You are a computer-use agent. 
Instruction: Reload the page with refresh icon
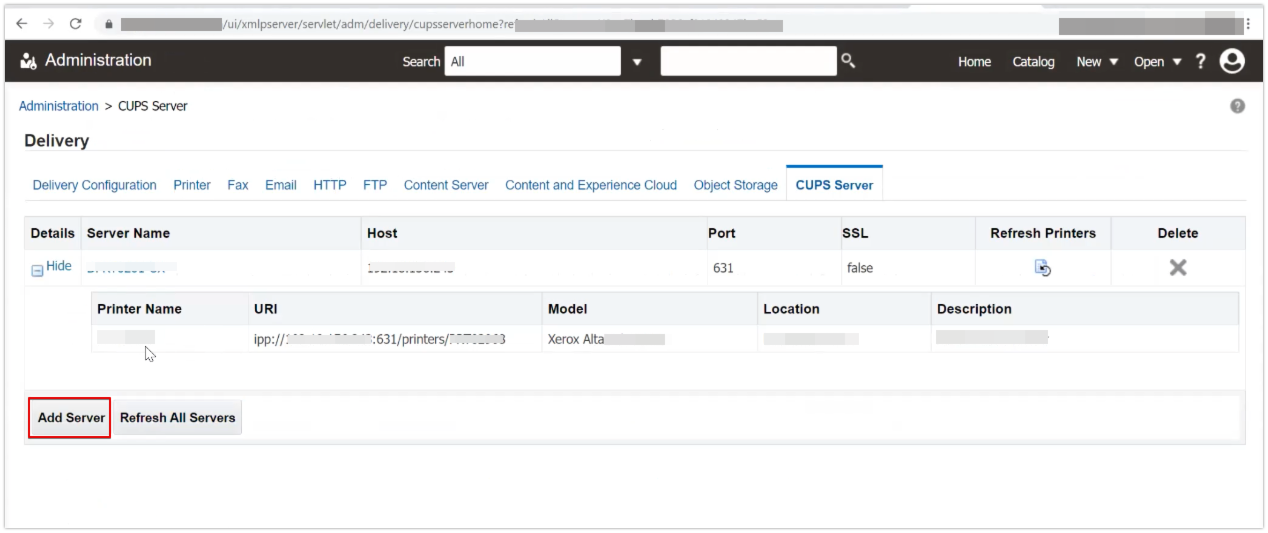tap(75, 23)
